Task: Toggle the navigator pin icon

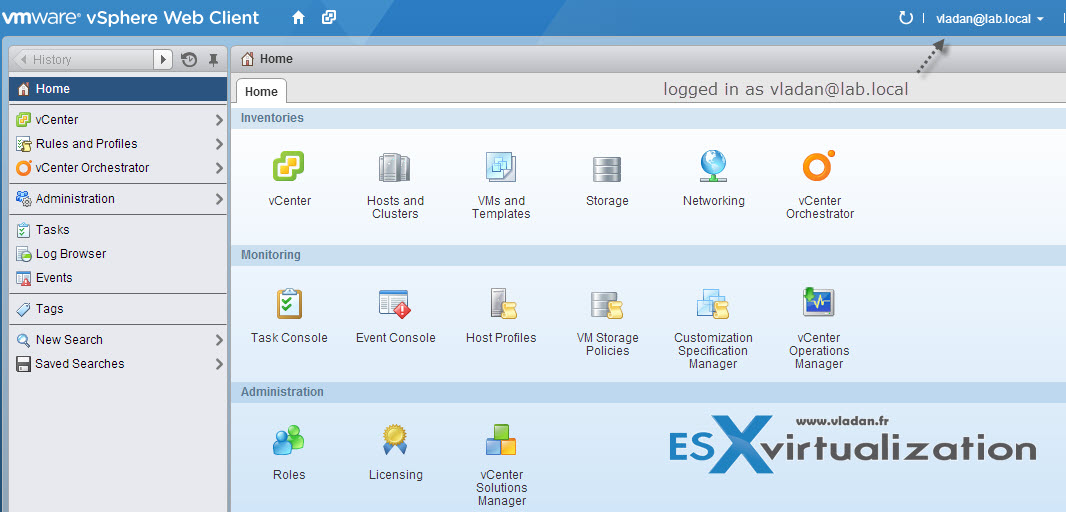Action: [213, 60]
